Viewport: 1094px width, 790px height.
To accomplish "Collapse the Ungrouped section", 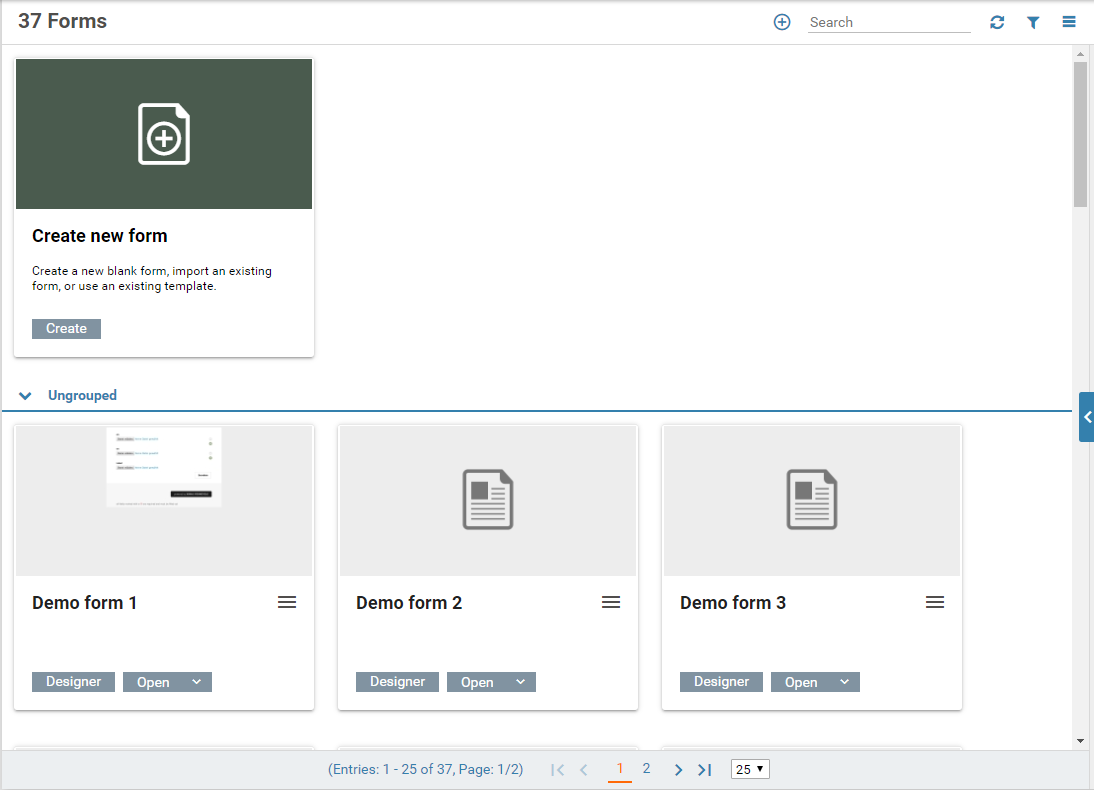I will (x=26, y=396).
